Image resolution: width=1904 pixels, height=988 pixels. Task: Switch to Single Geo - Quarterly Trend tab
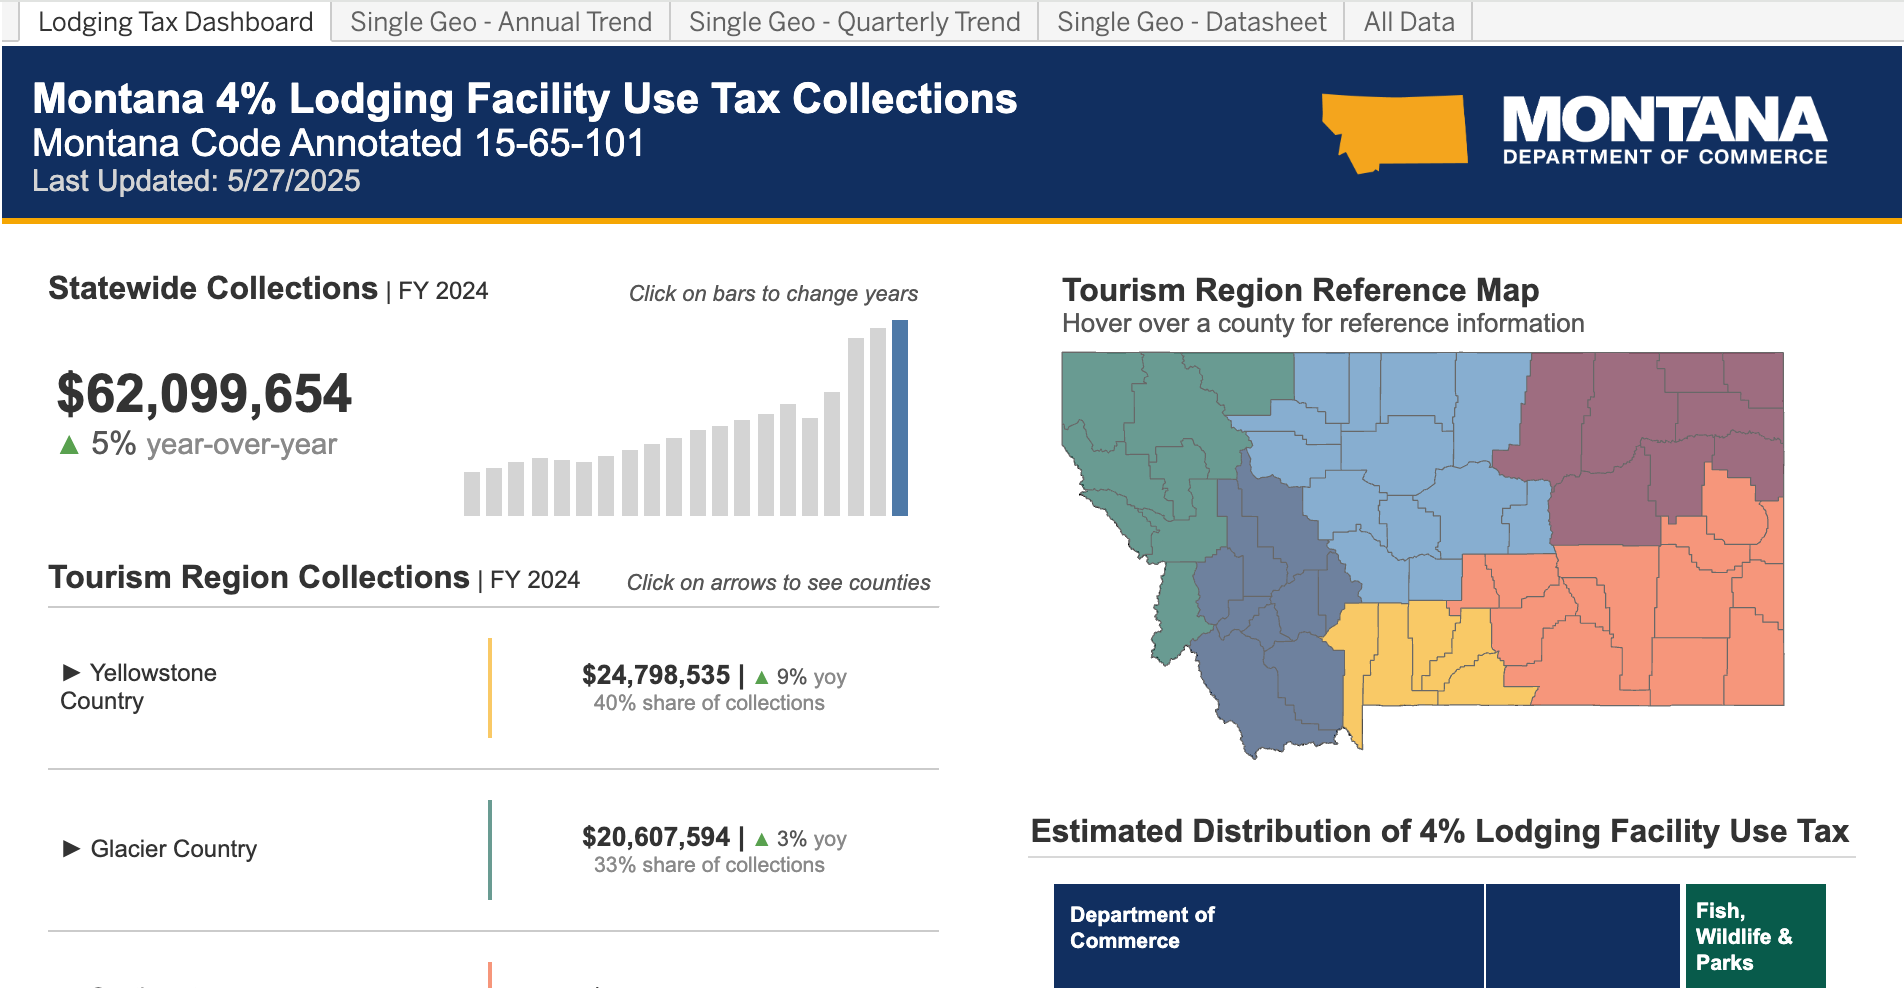pyautogui.click(x=854, y=22)
